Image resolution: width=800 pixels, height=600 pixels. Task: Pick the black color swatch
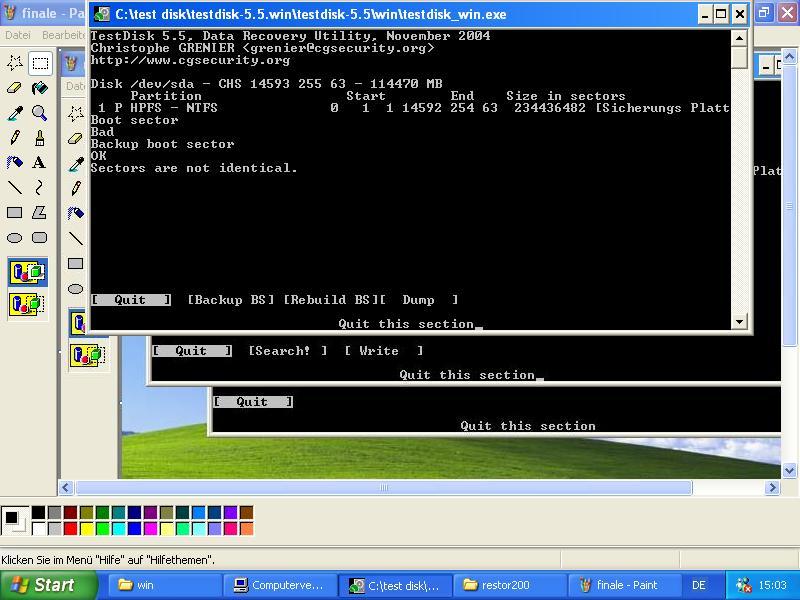coord(39,513)
